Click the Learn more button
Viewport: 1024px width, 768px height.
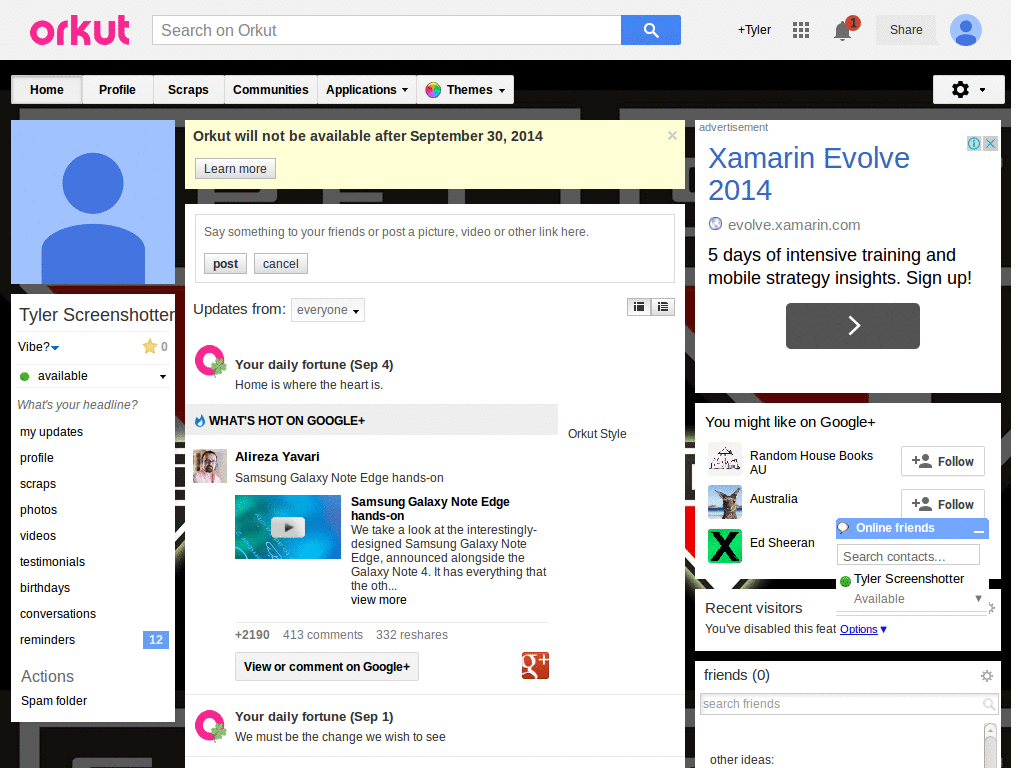[x=235, y=168]
